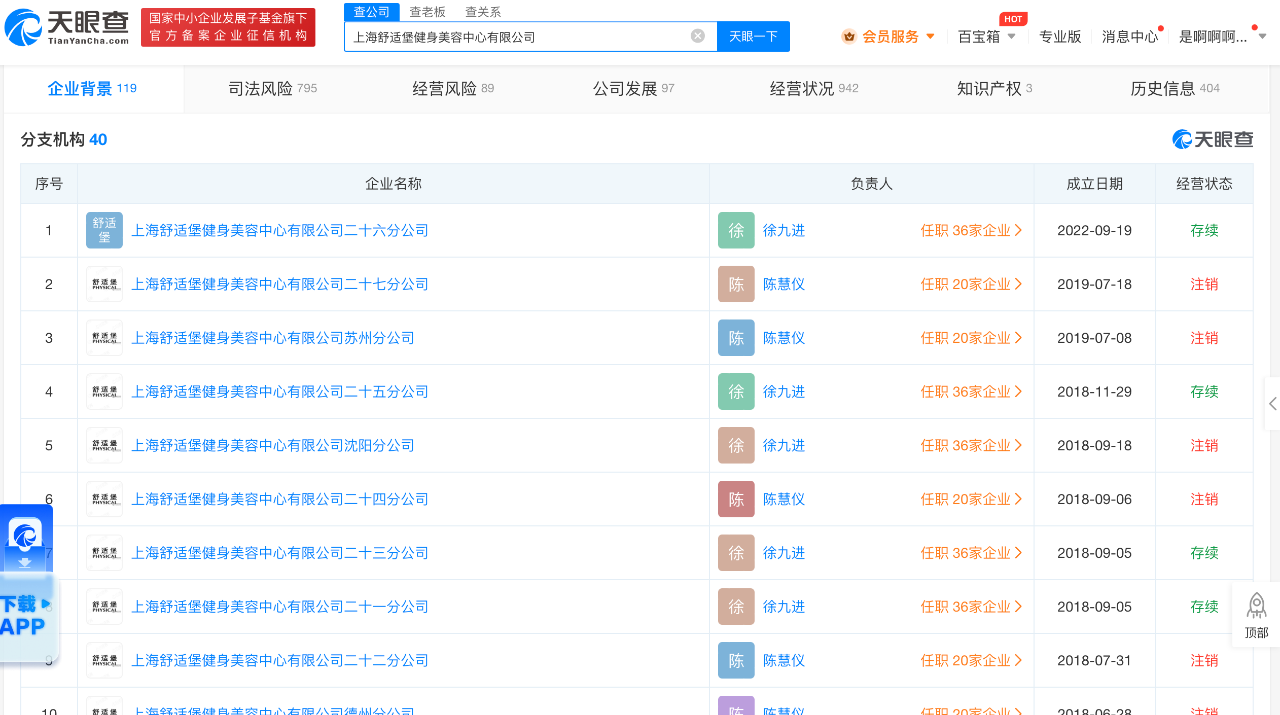Select the 查老板 search mode tab

[427, 12]
